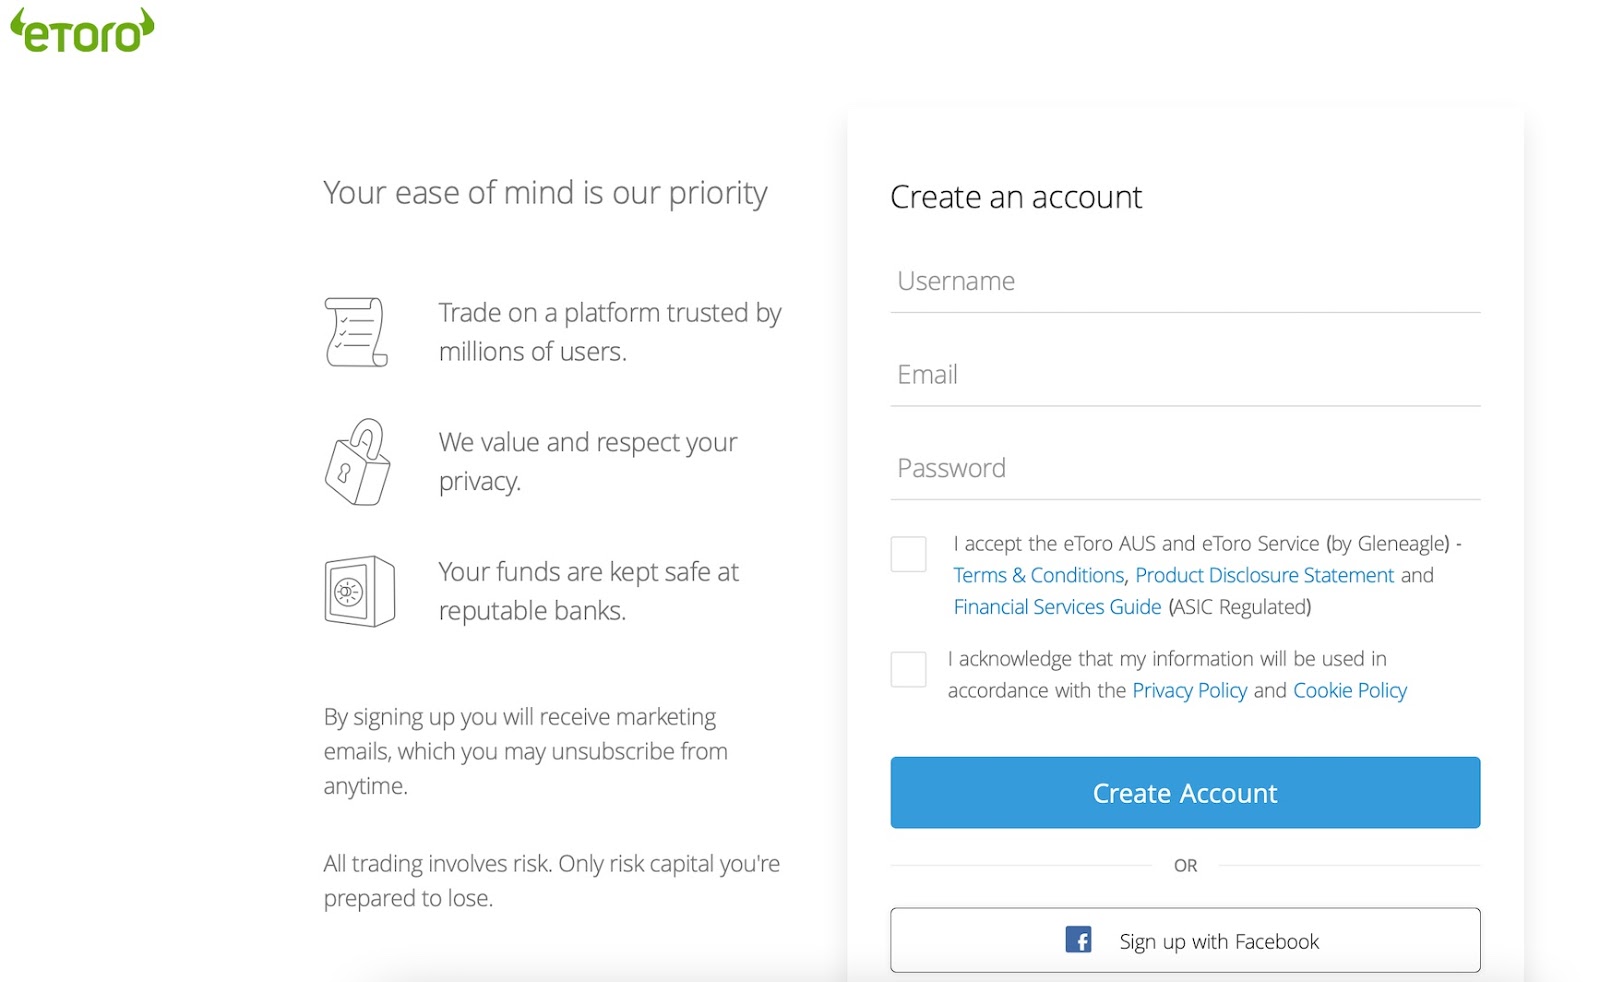Click the trading risk warning text
This screenshot has height=982, width=1600.
point(551,880)
